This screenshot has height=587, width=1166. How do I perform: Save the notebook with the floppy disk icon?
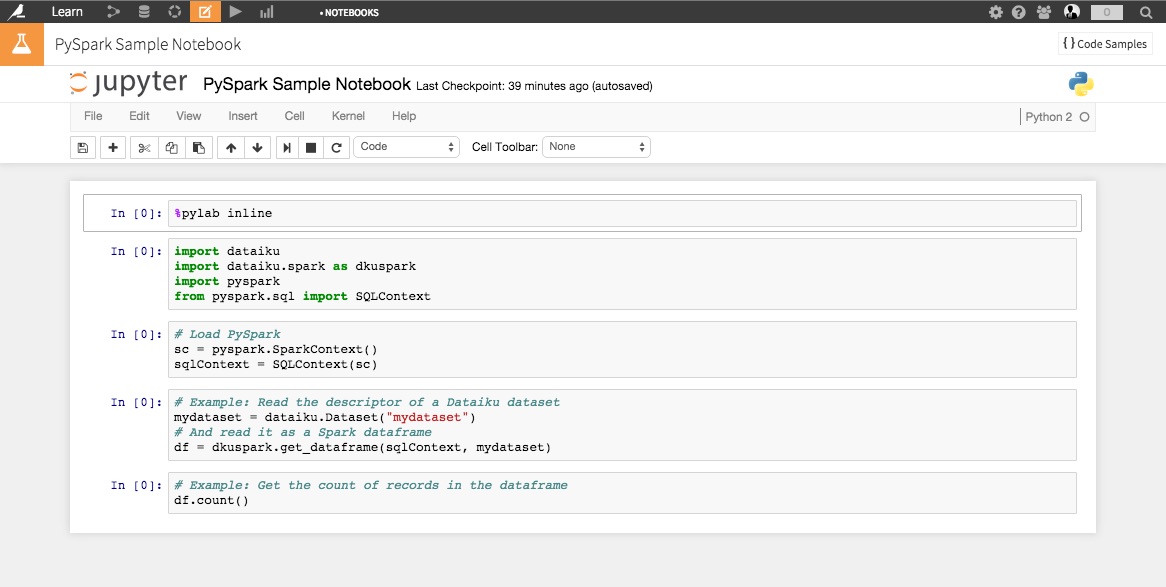tap(83, 148)
